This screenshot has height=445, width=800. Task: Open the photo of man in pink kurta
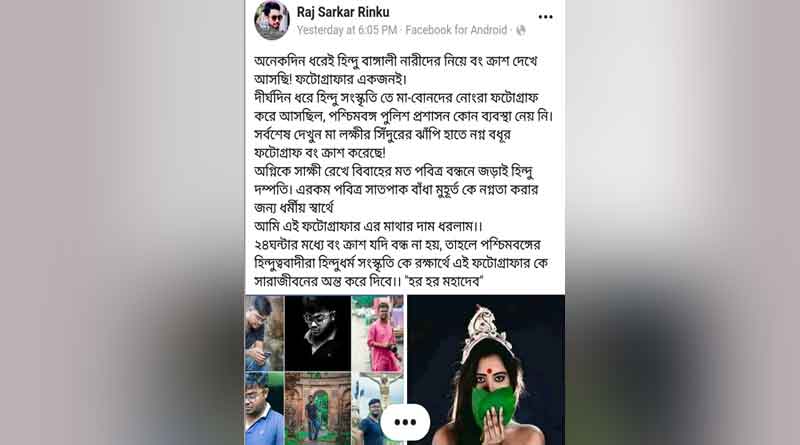click(x=378, y=333)
